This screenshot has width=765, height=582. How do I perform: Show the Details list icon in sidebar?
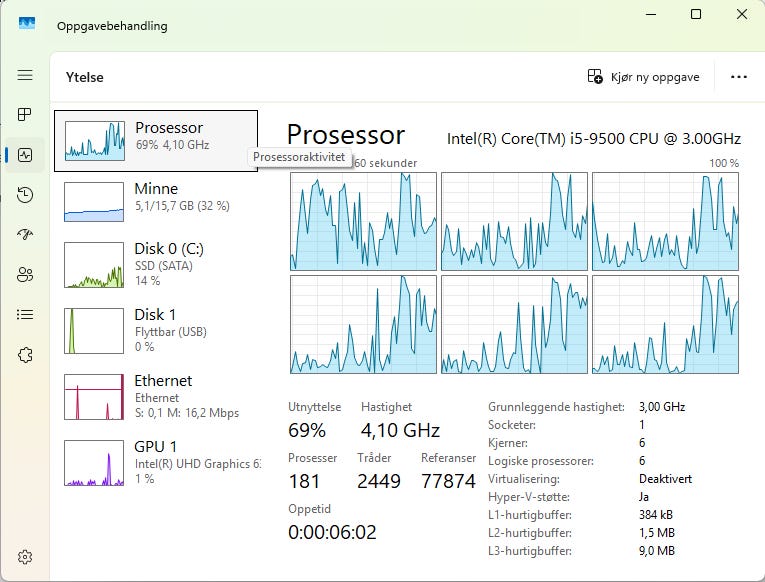tap(25, 315)
